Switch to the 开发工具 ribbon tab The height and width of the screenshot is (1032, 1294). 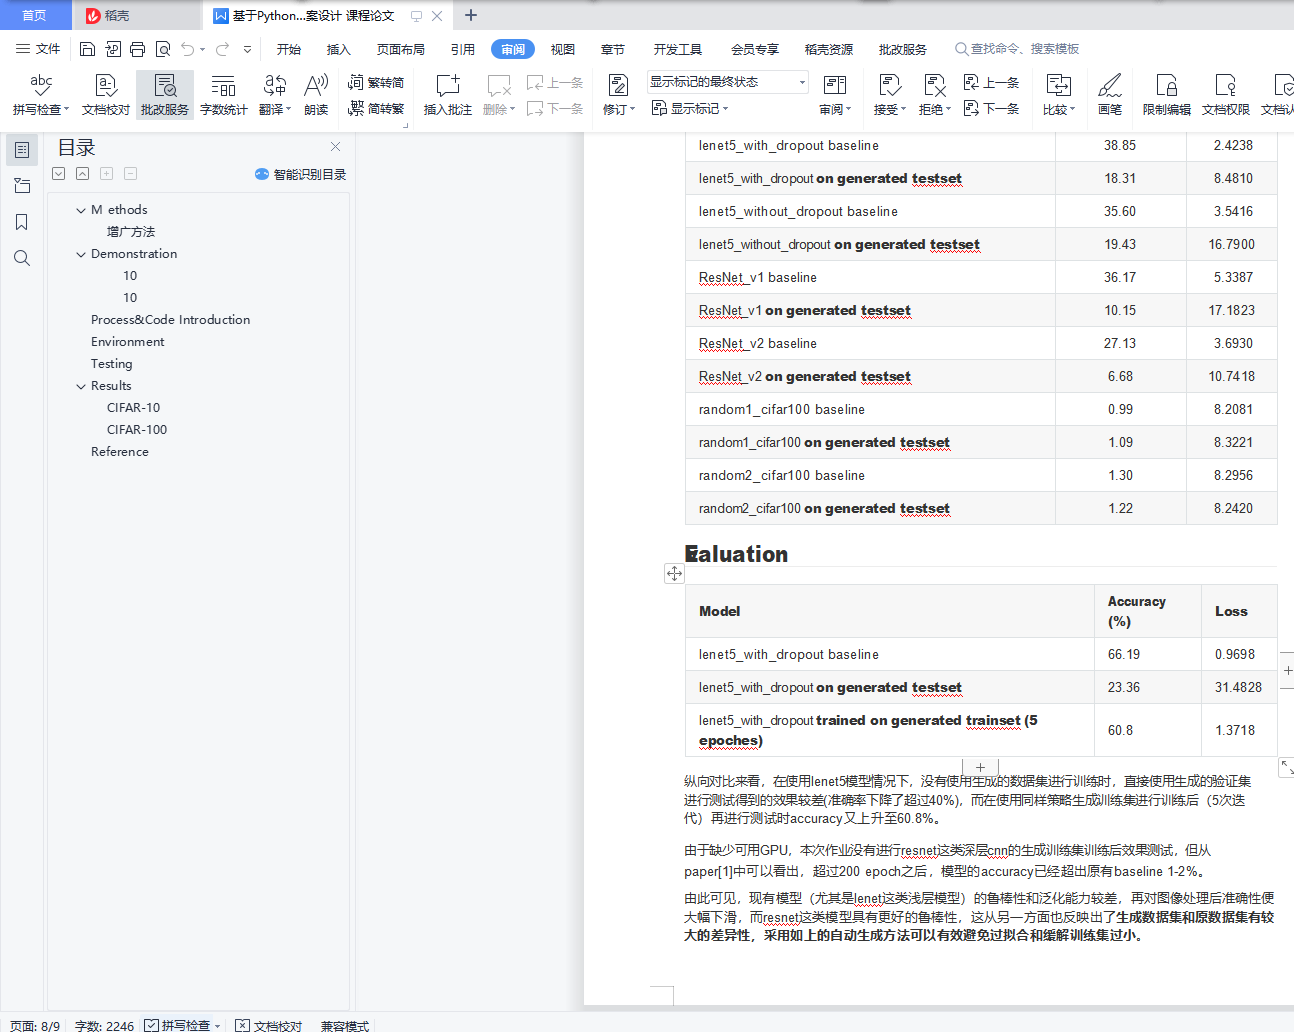click(x=678, y=49)
